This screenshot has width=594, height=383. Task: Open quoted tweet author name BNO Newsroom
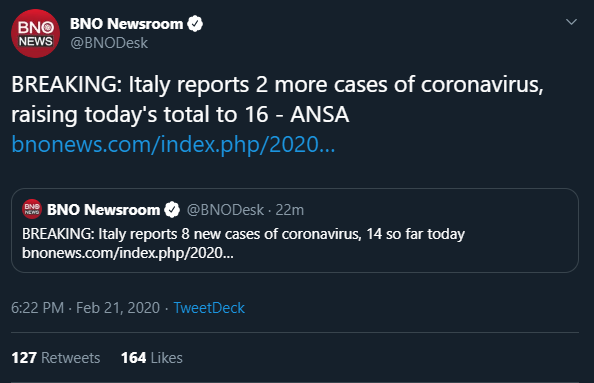(x=103, y=209)
